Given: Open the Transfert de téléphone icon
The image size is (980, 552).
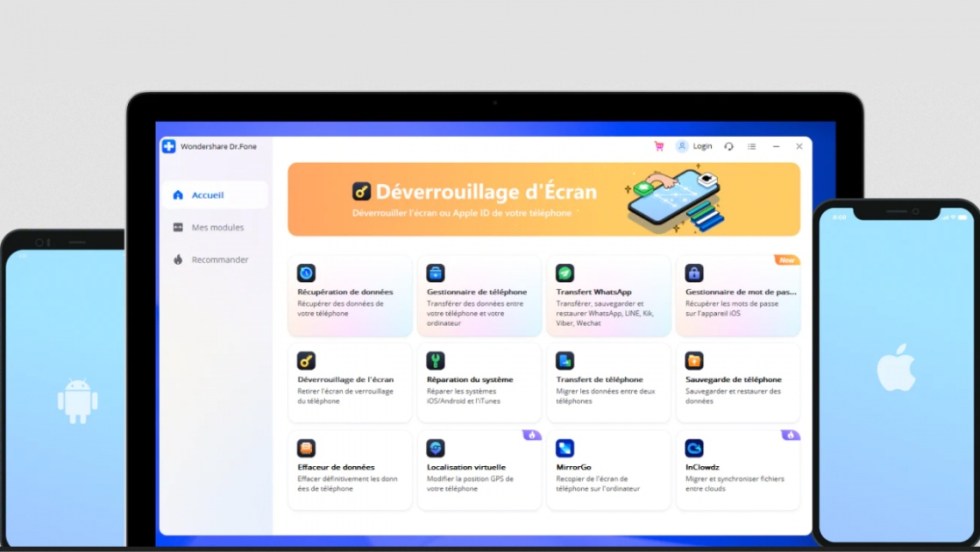Looking at the screenshot, I should (565, 360).
